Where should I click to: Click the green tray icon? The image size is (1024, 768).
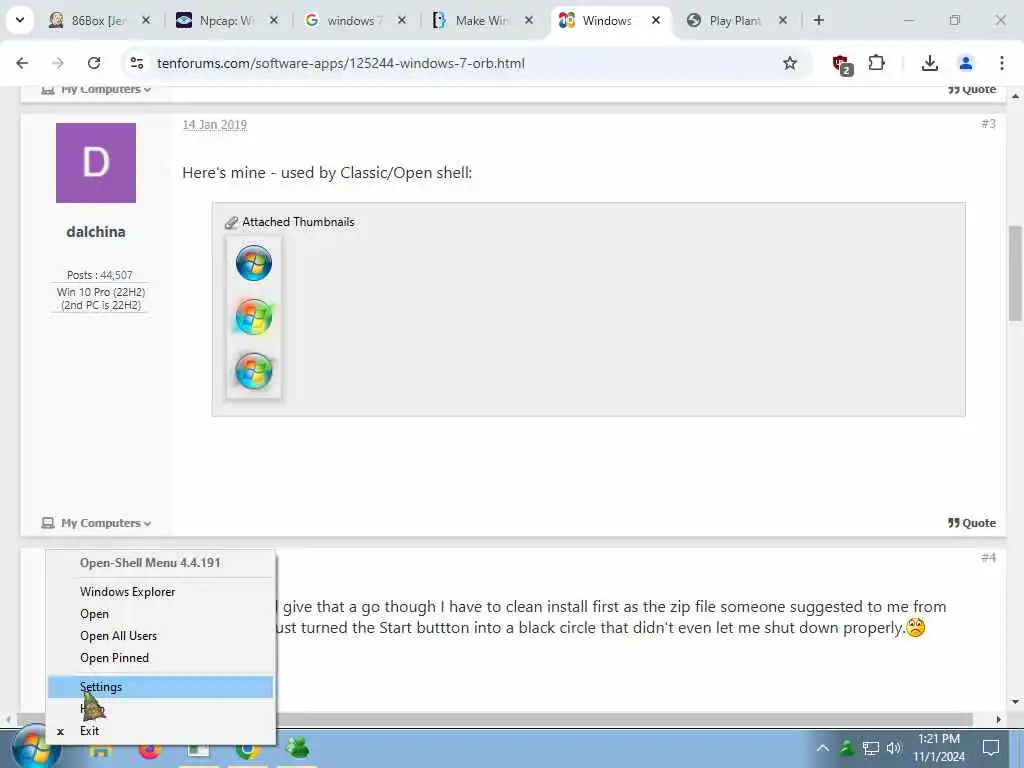coord(847,748)
